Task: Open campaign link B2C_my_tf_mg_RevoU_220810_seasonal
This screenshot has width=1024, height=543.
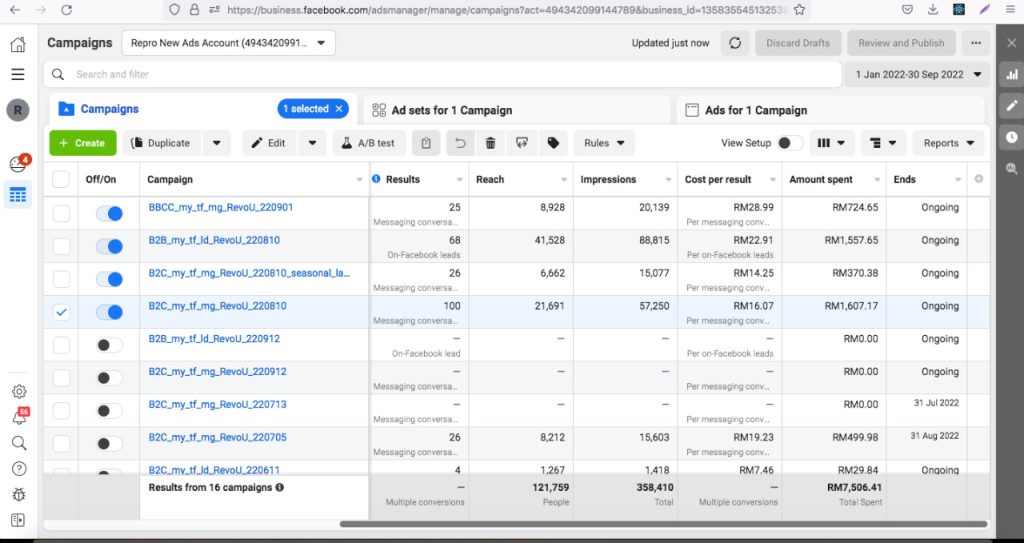Action: point(249,273)
